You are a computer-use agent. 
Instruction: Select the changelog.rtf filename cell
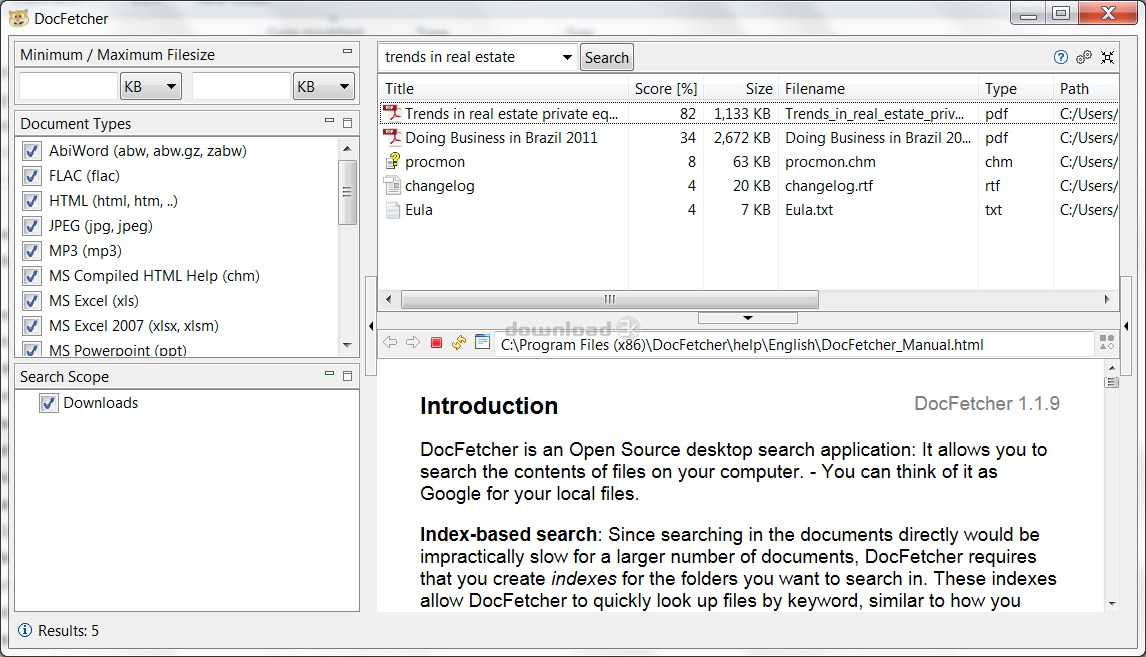pyautogui.click(x=829, y=186)
